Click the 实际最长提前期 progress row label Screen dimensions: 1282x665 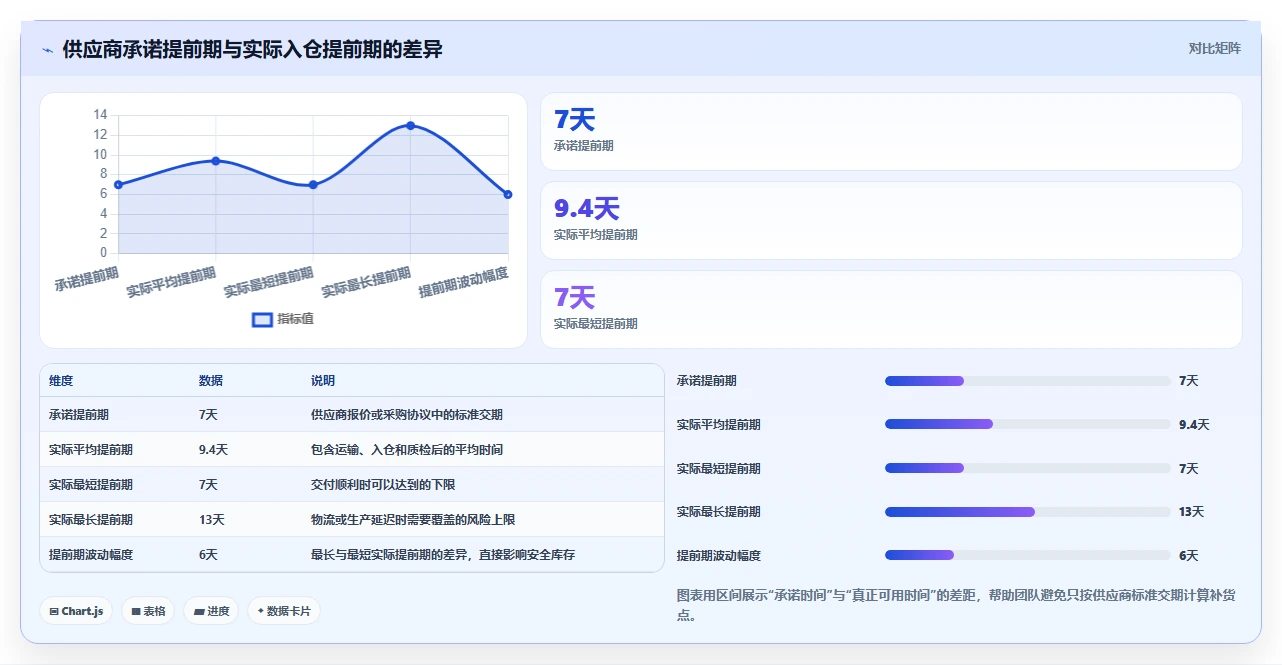click(x=719, y=512)
